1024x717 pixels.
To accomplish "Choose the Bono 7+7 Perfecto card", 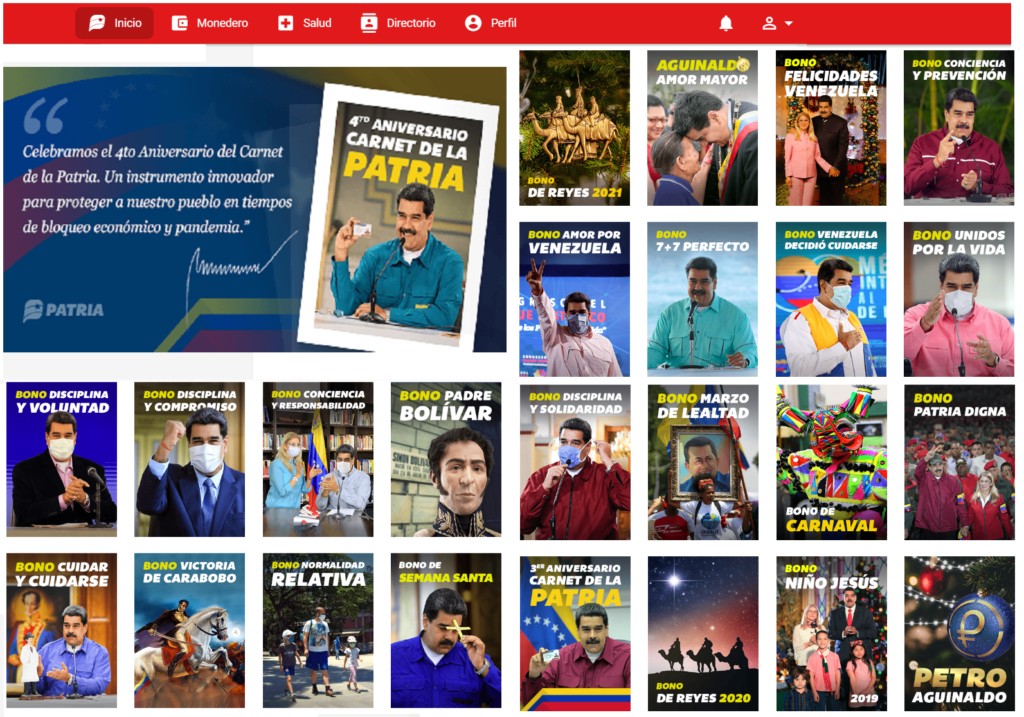I will (x=702, y=299).
